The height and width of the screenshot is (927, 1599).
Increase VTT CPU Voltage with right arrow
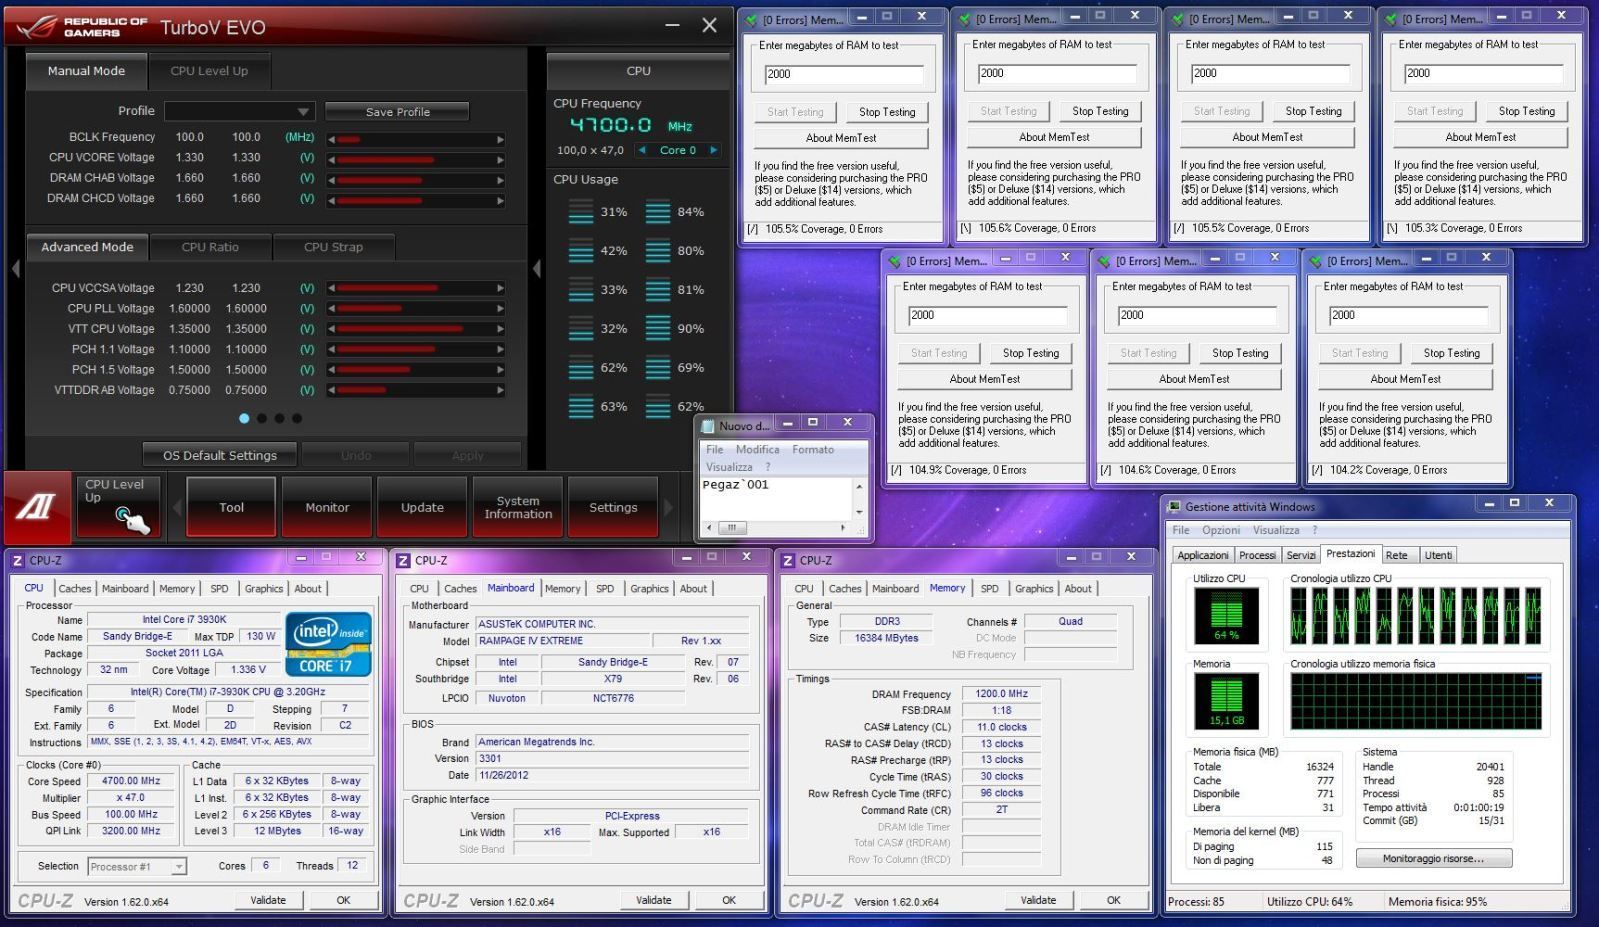(500, 330)
